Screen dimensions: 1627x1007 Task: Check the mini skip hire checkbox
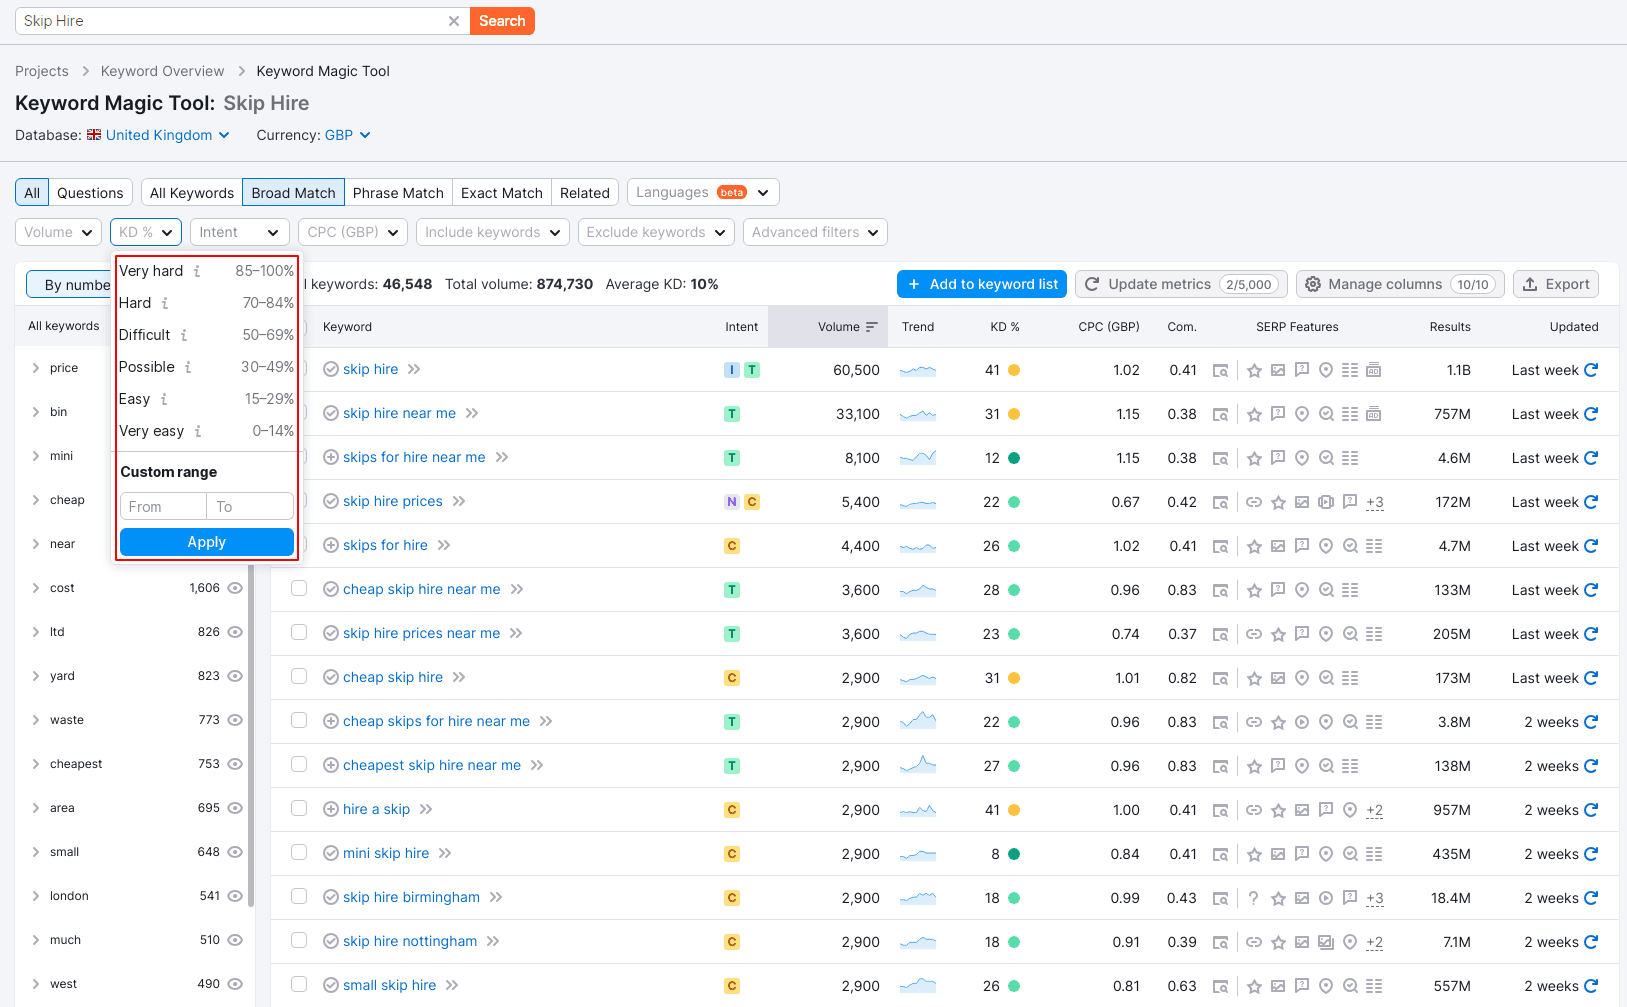coord(299,852)
